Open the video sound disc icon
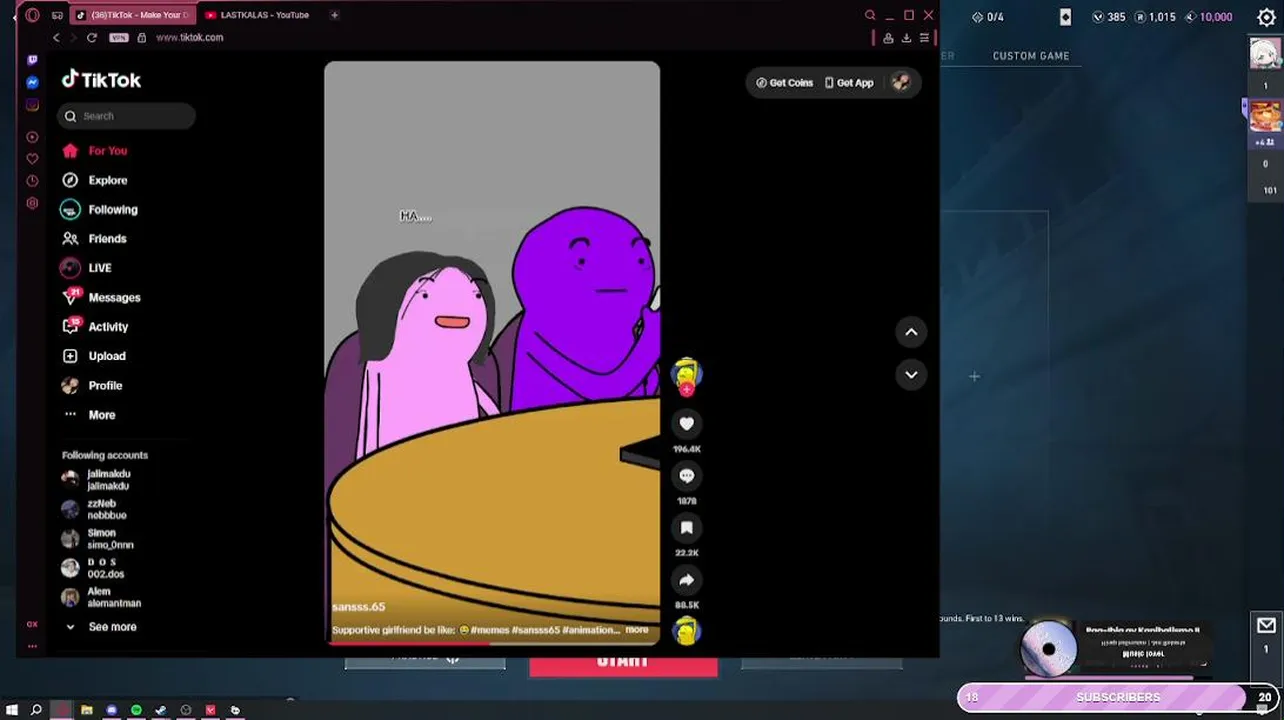1284x720 pixels. click(686, 631)
